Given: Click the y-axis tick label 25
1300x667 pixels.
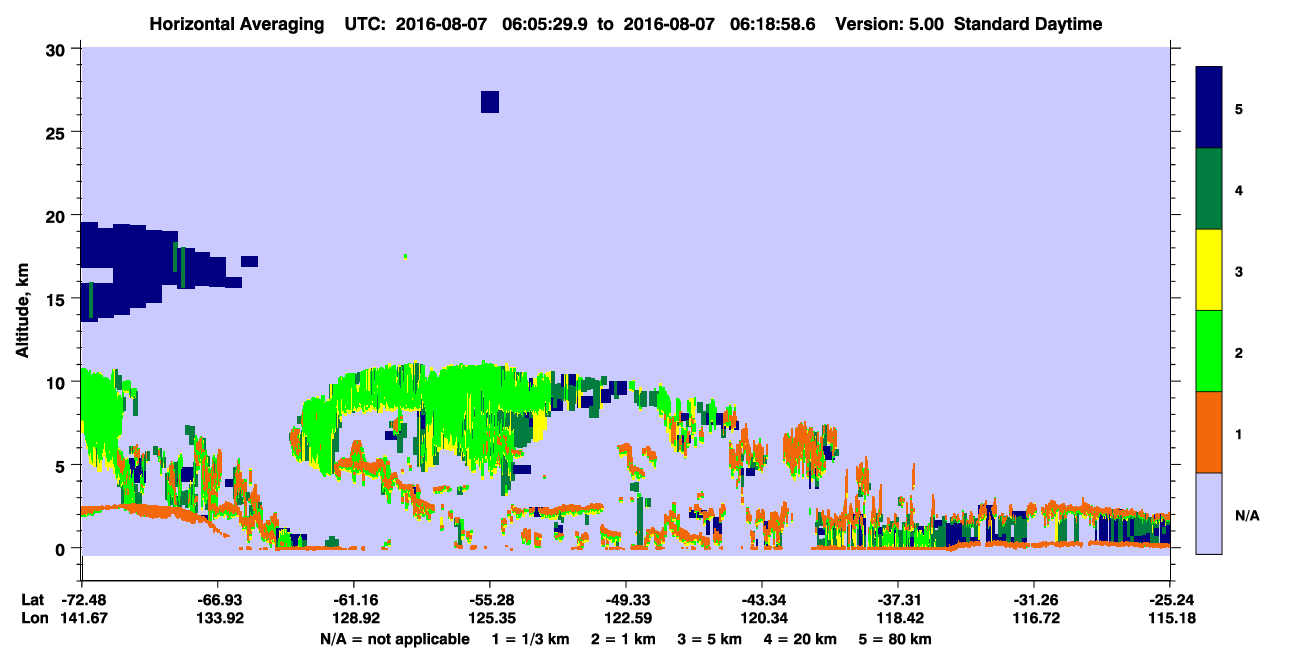Looking at the screenshot, I should 58,132.
